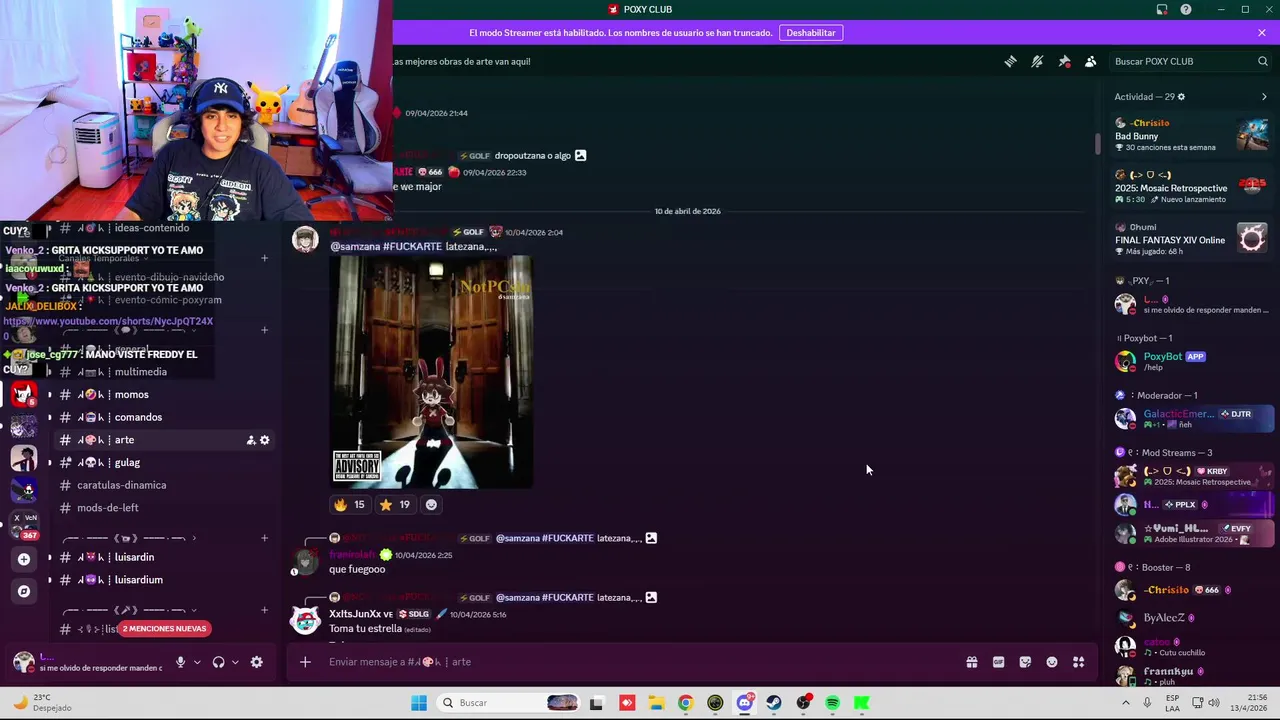Add a reaction to the artwork post

431,505
